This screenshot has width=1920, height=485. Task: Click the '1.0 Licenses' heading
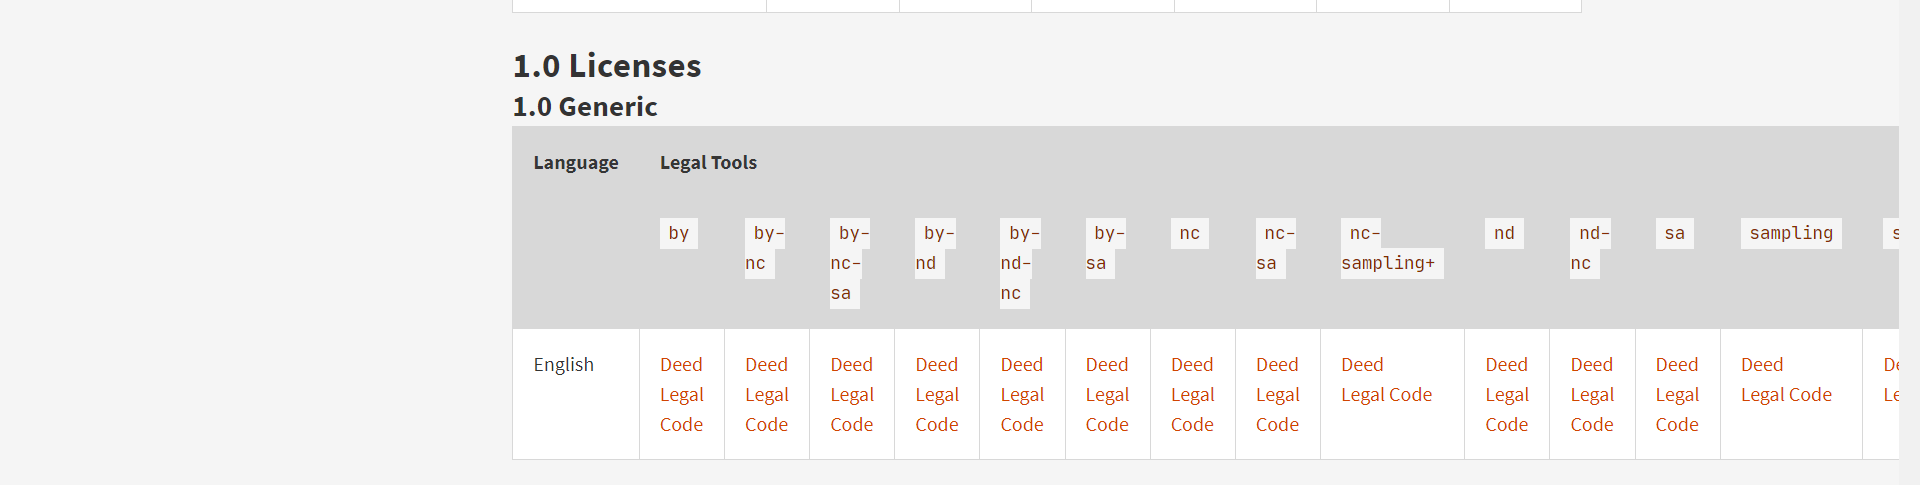[x=607, y=66]
